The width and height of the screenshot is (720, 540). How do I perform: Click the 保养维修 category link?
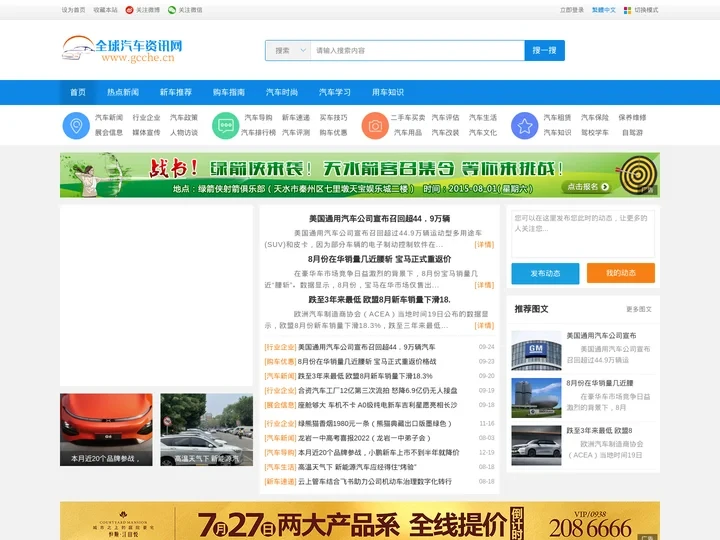632,118
